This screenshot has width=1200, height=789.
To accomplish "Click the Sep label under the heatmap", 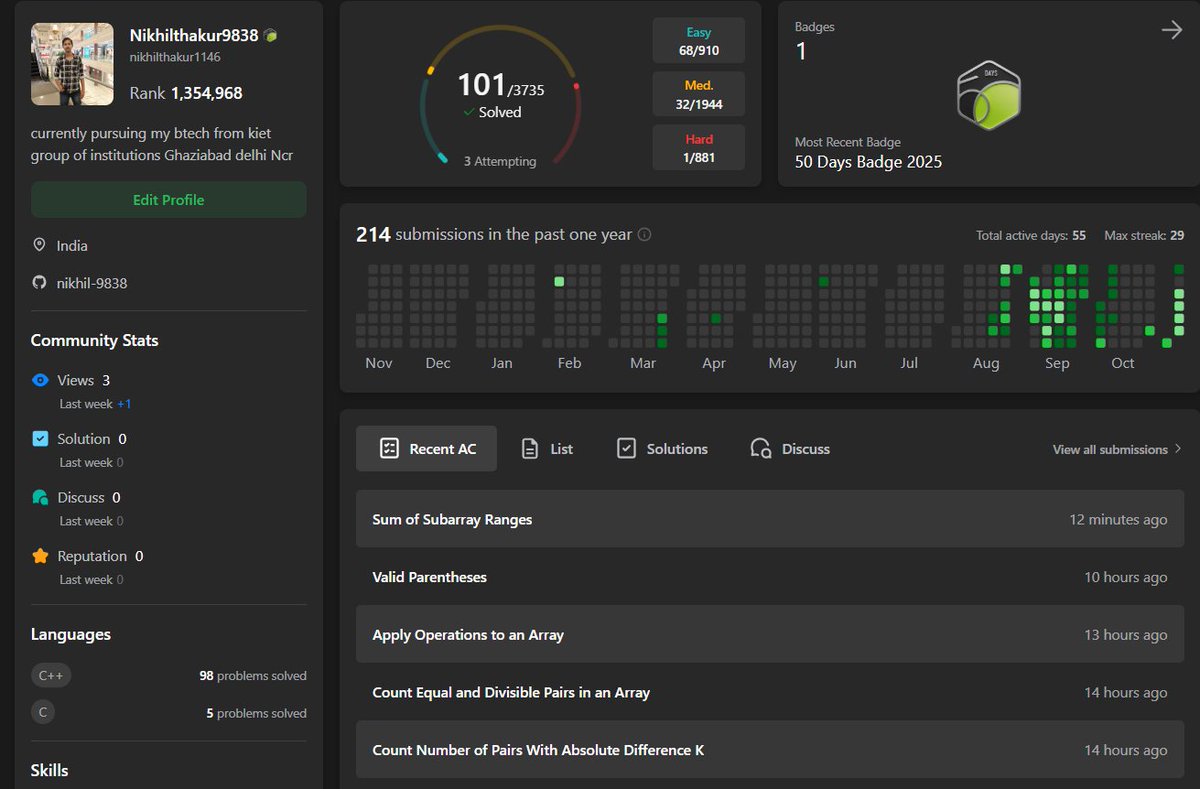I will [1057, 363].
